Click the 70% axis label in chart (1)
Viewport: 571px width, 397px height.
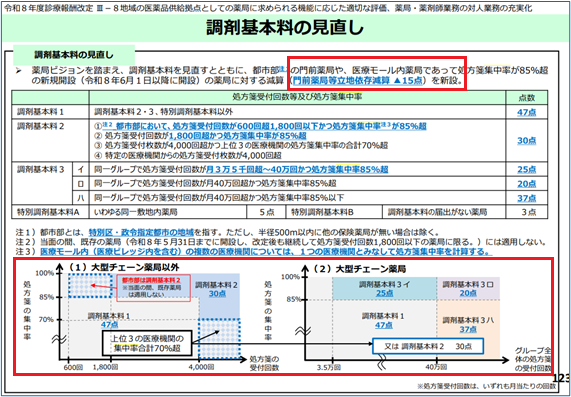(x=47, y=320)
